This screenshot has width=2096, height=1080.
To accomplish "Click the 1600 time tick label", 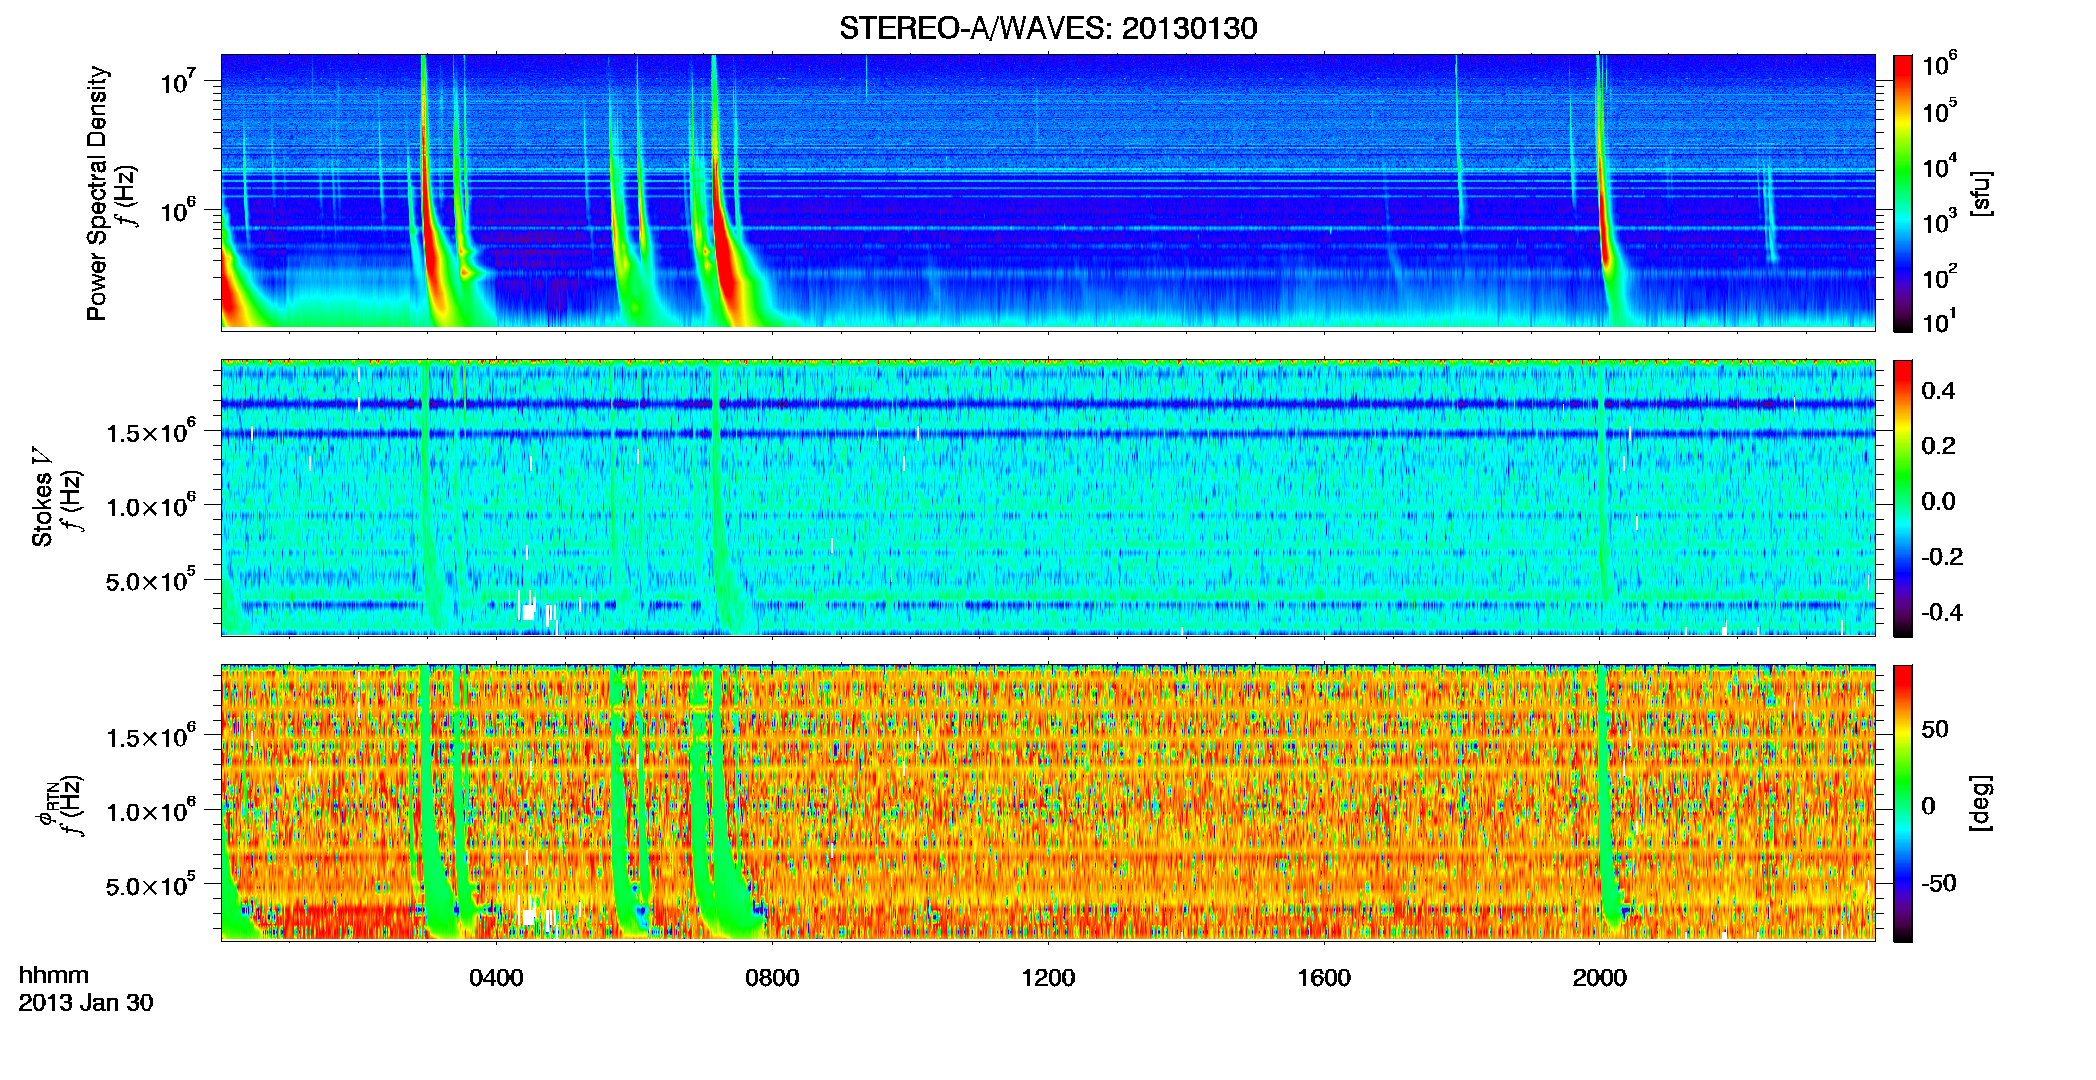I will click(1324, 978).
